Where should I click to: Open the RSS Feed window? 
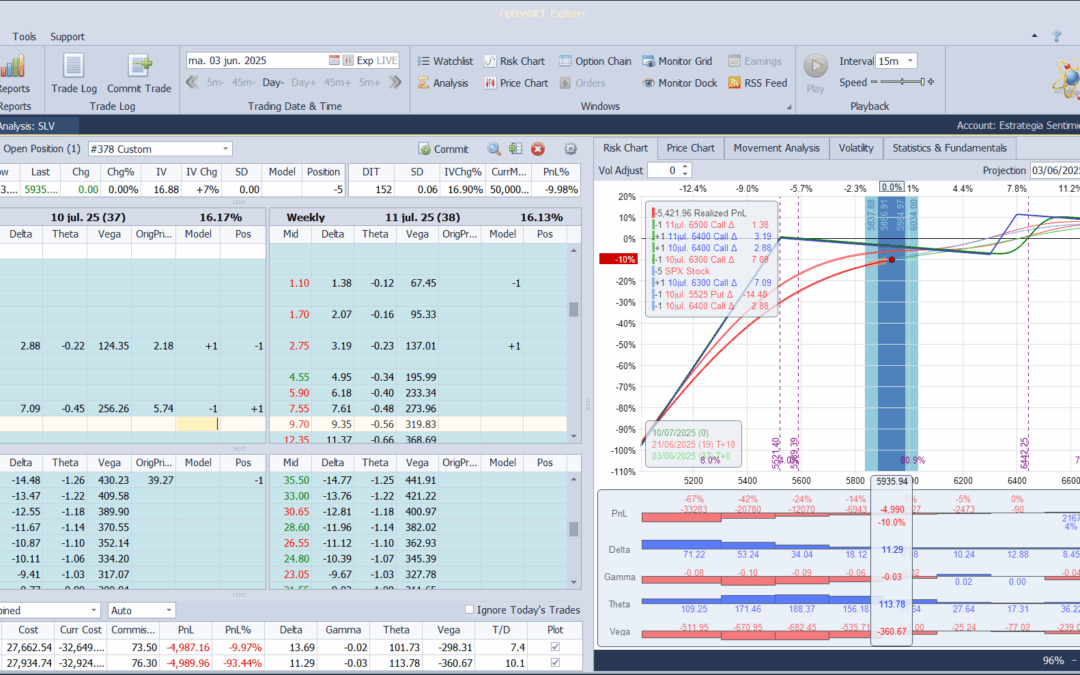(757, 83)
